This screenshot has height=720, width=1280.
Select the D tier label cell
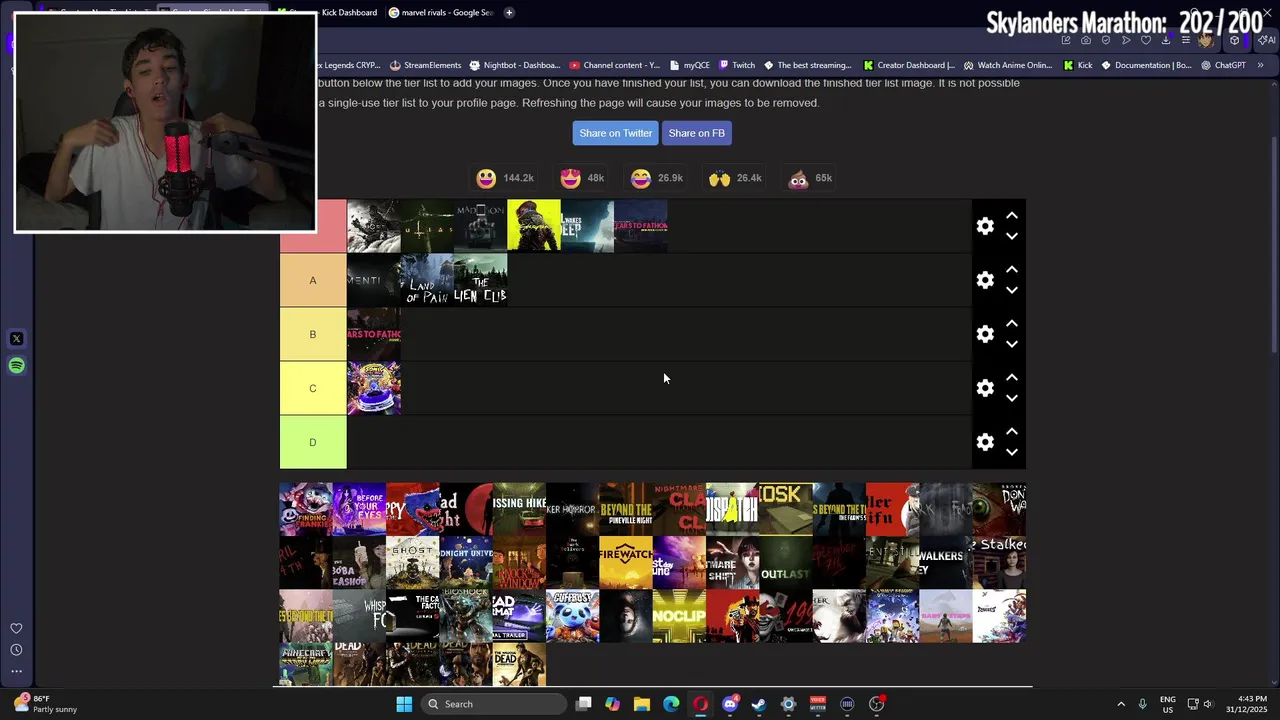coord(313,442)
